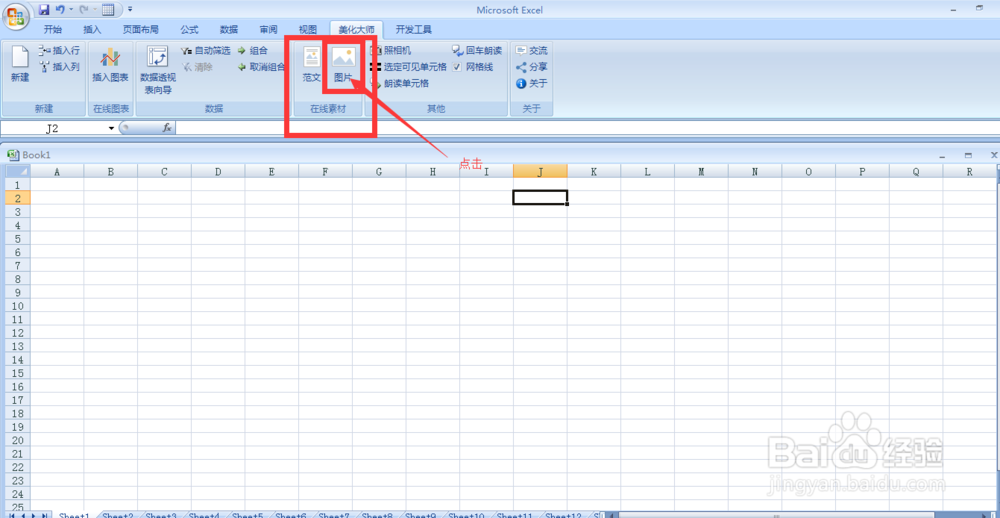Select column P header
Image resolution: width=1000 pixels, height=518 pixels.
tap(862, 172)
